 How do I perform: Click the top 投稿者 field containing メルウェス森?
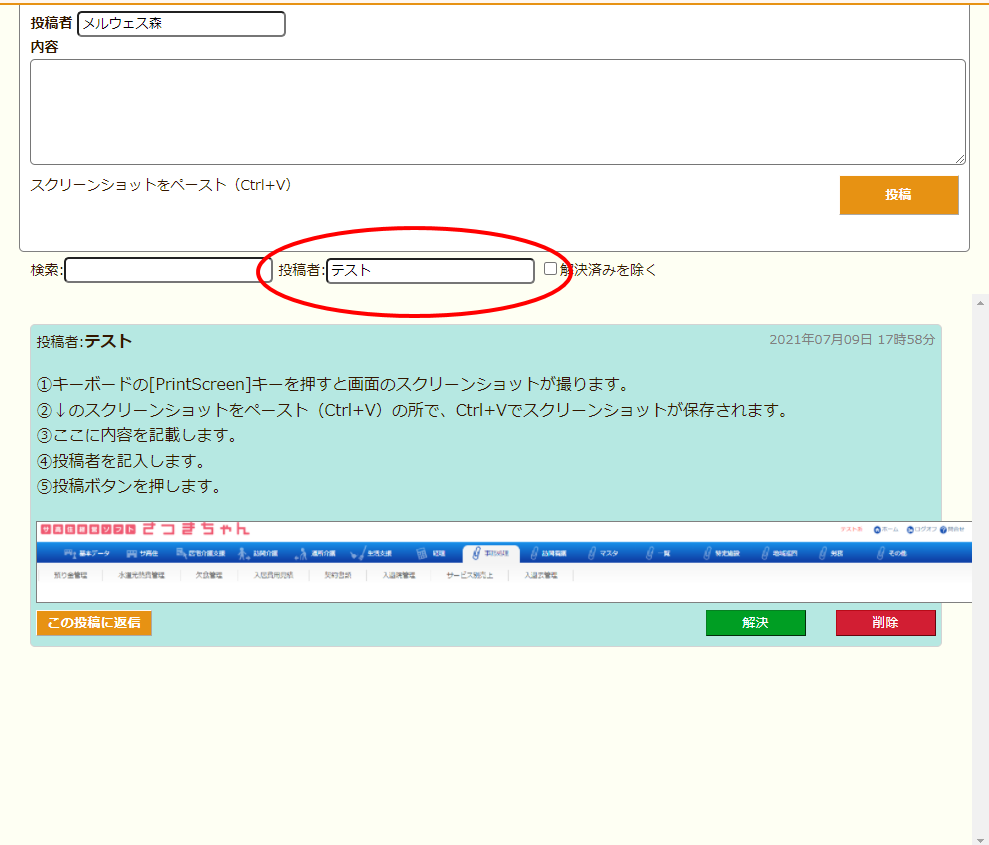click(x=181, y=24)
